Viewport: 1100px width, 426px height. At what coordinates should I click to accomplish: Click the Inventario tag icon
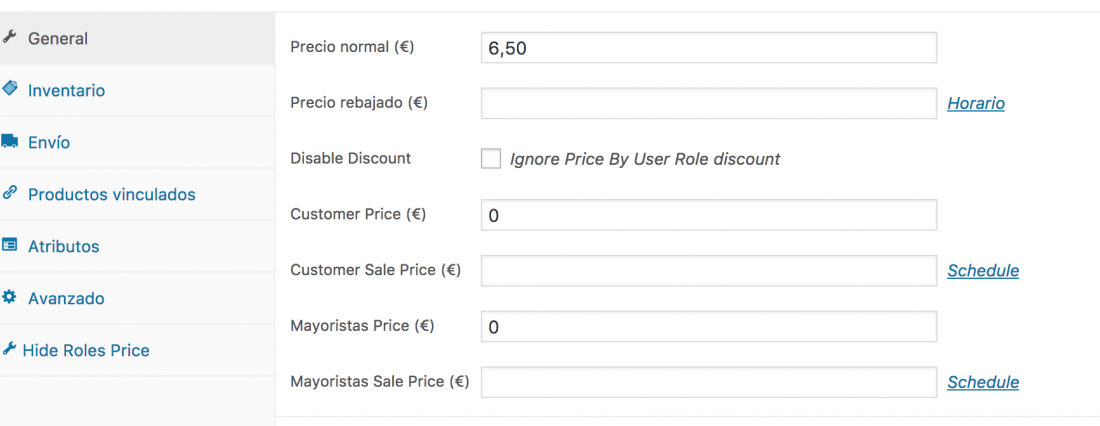point(9,88)
